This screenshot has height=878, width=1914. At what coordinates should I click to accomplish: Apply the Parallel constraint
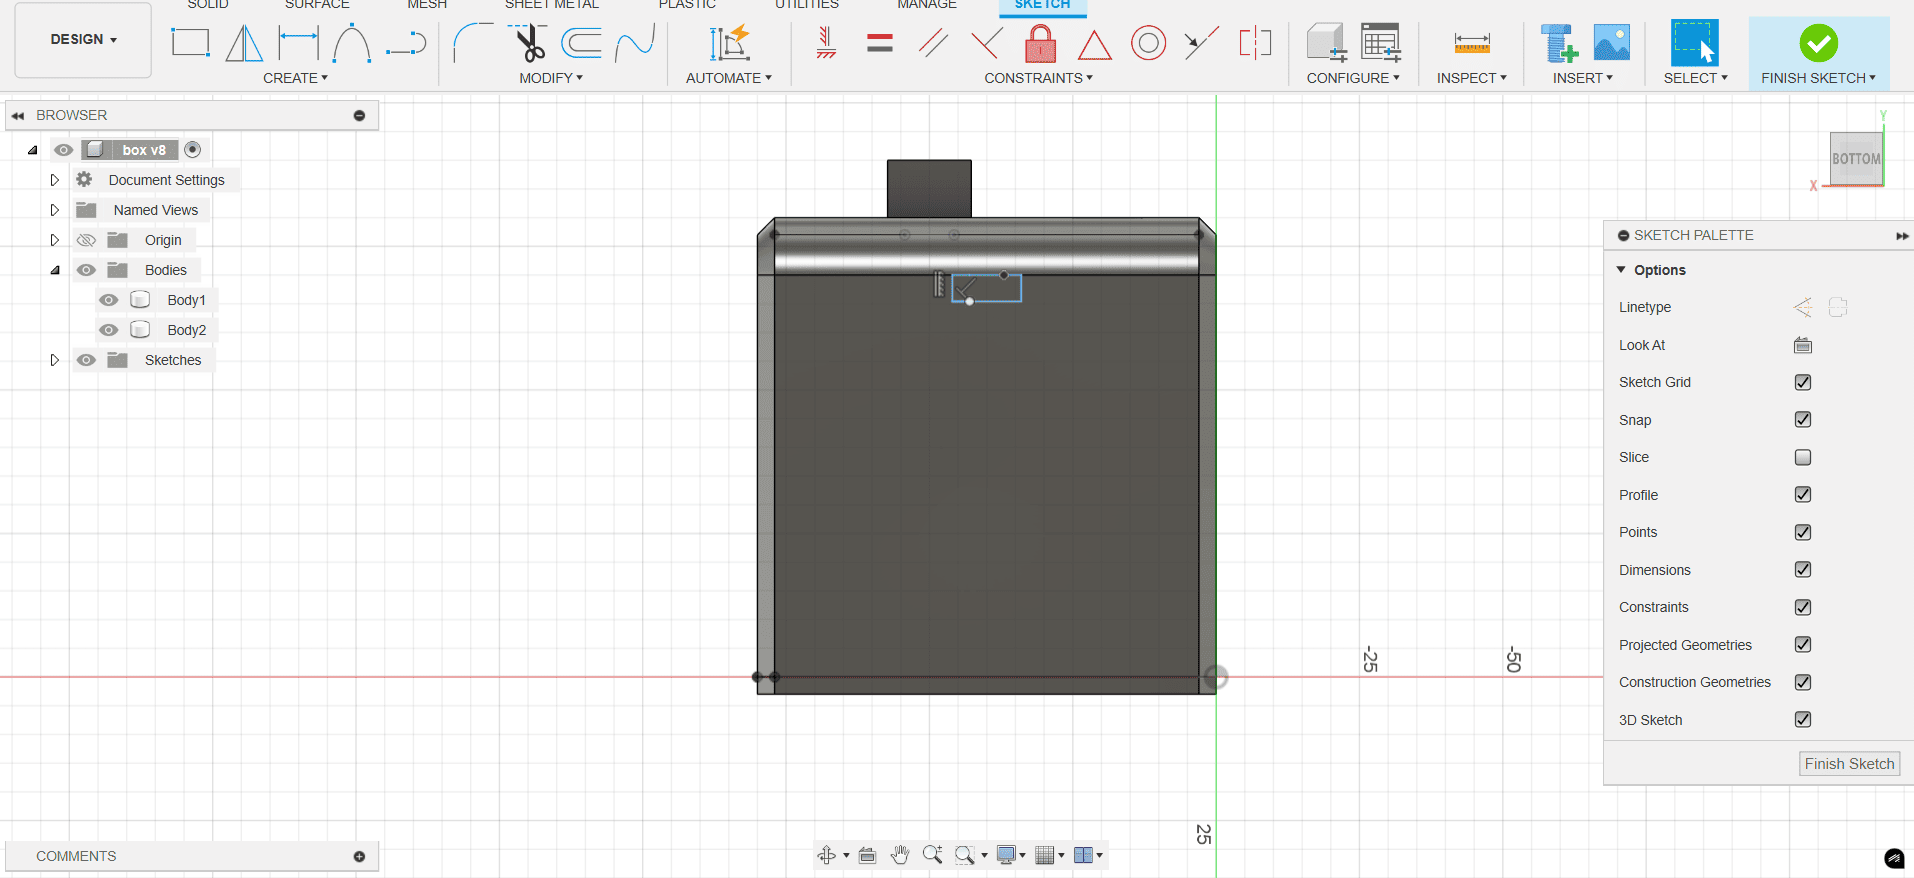[933, 43]
